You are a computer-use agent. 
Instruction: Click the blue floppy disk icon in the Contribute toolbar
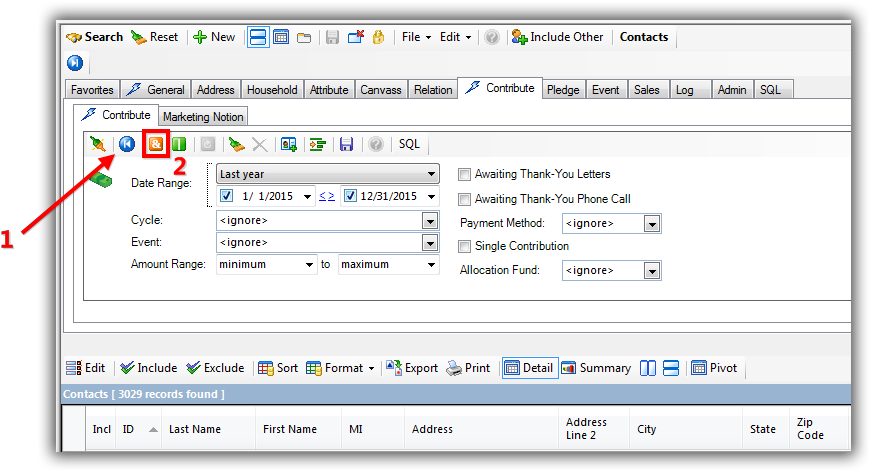(x=346, y=144)
